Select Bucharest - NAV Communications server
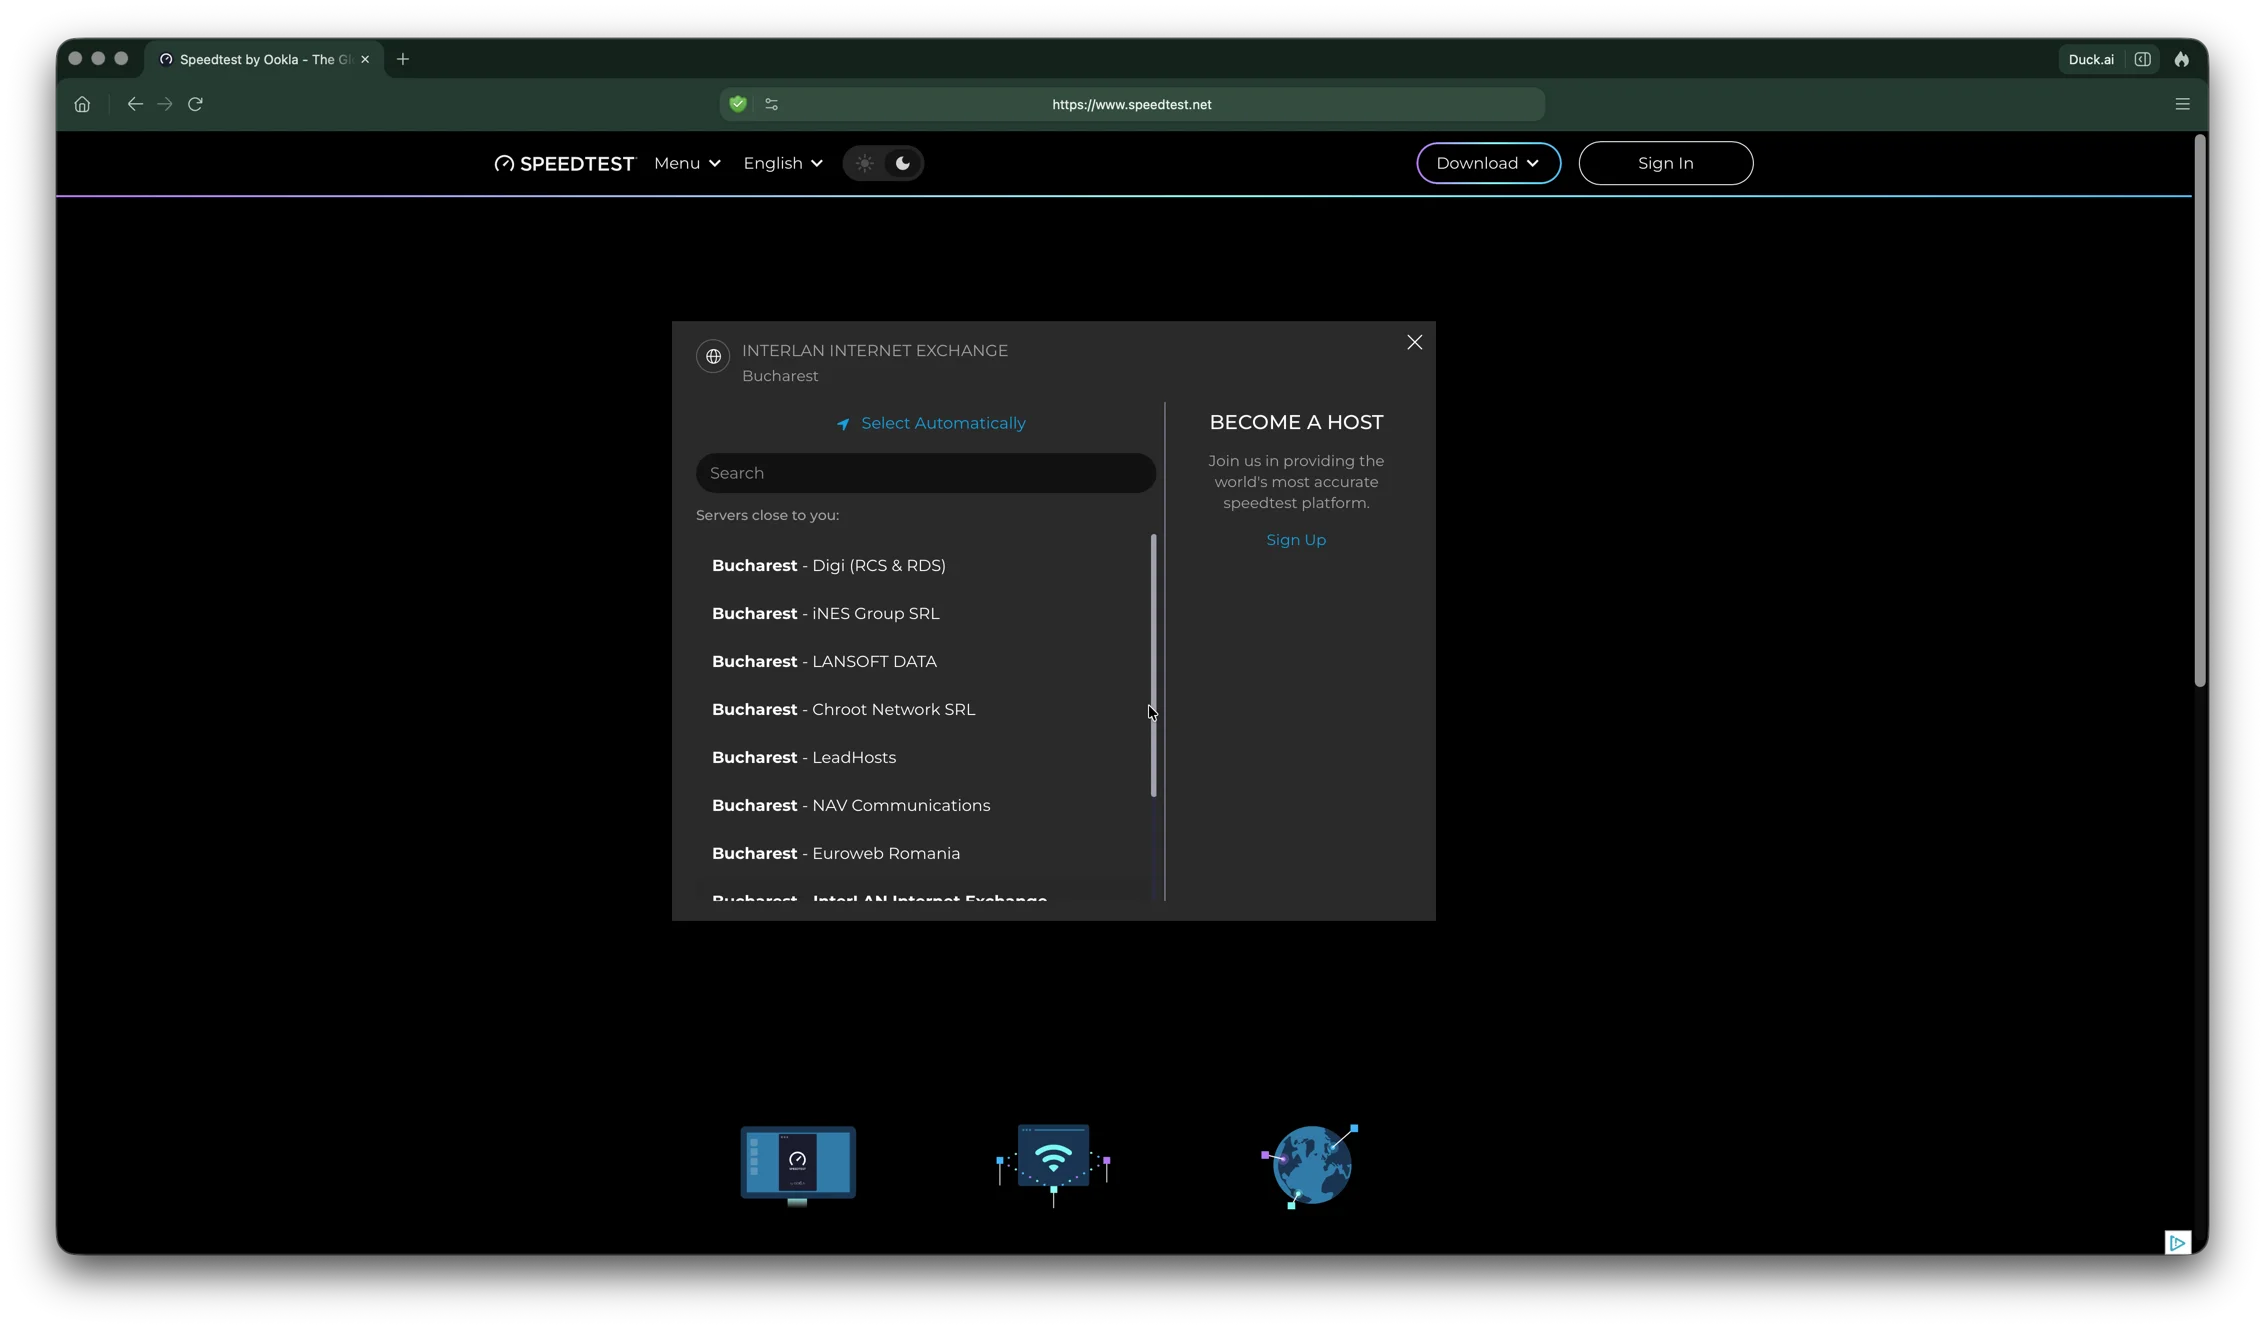The width and height of the screenshot is (2265, 1329). tap(922, 805)
